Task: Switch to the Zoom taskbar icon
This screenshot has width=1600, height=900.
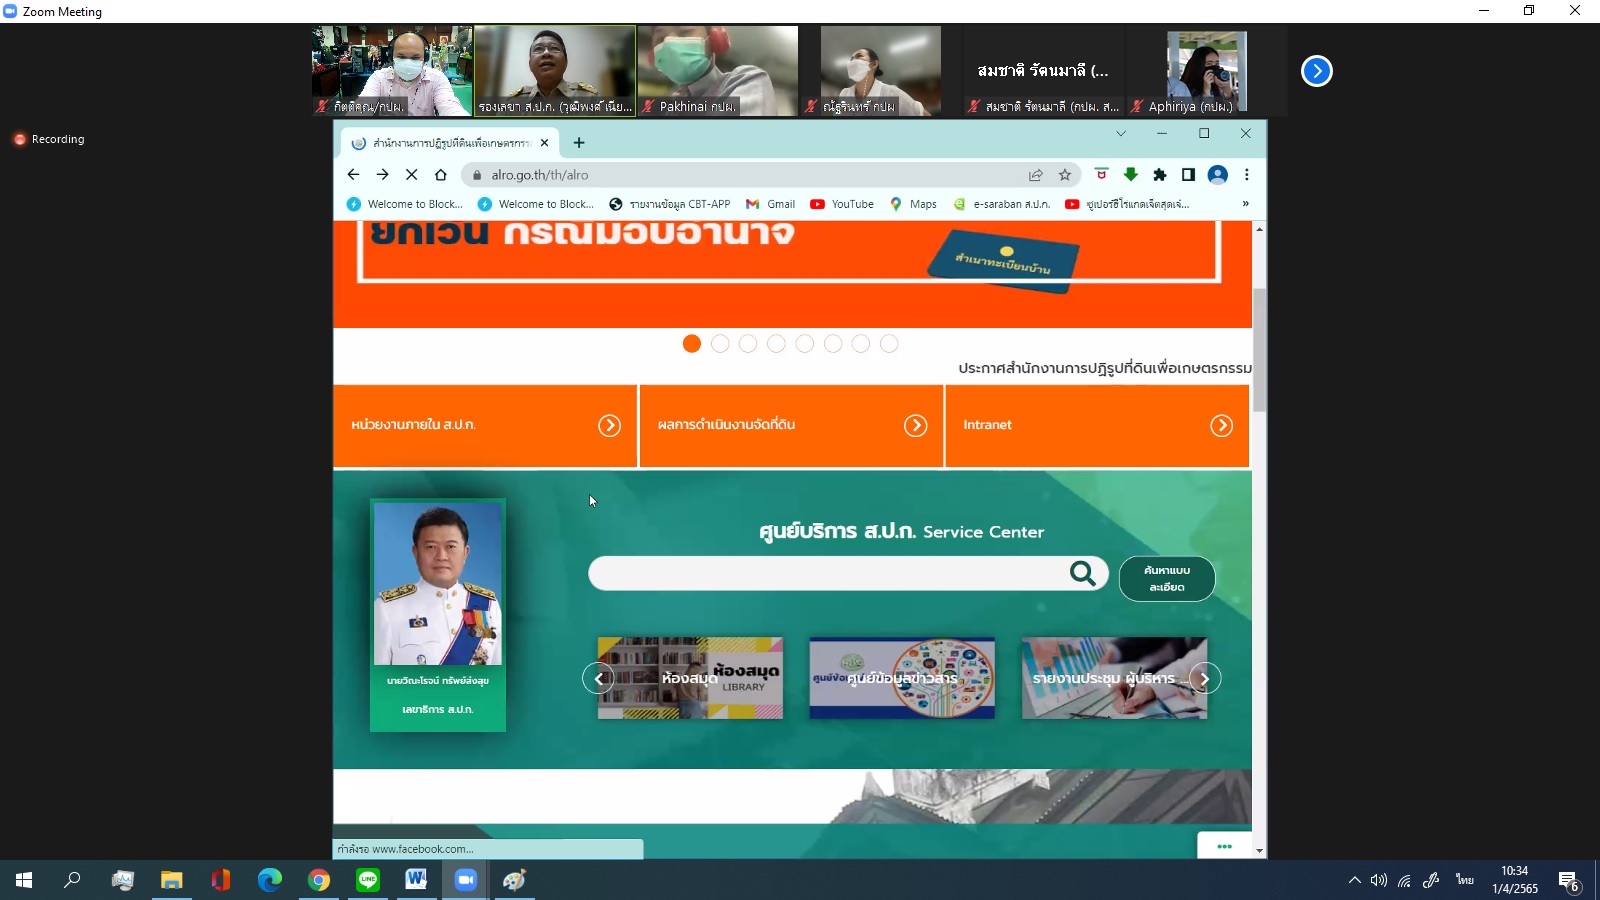Action: click(x=466, y=880)
